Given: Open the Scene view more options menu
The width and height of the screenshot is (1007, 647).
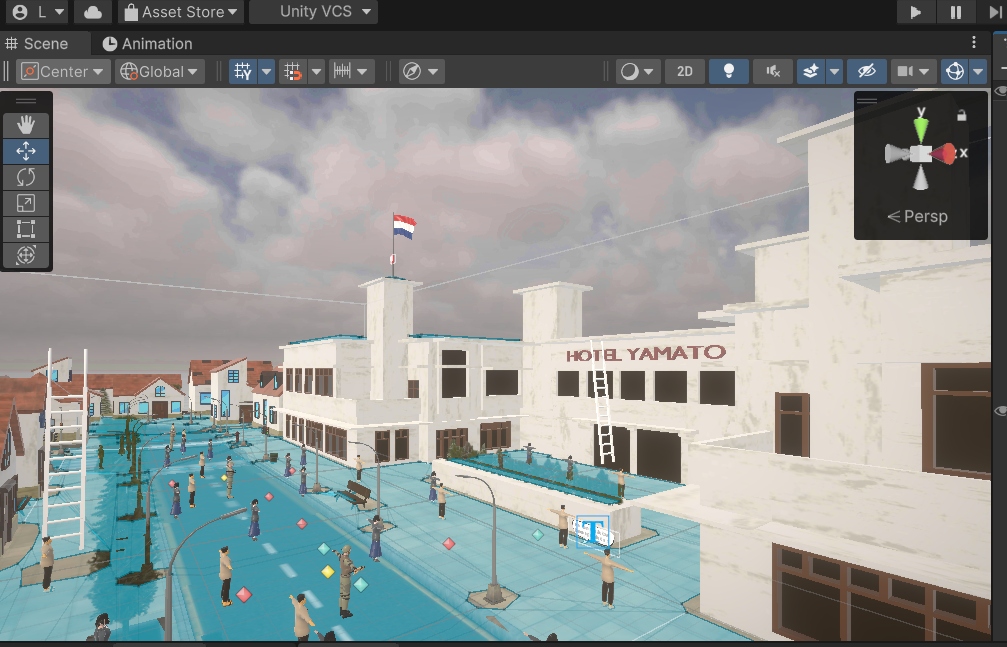Looking at the screenshot, I should coord(974,42).
